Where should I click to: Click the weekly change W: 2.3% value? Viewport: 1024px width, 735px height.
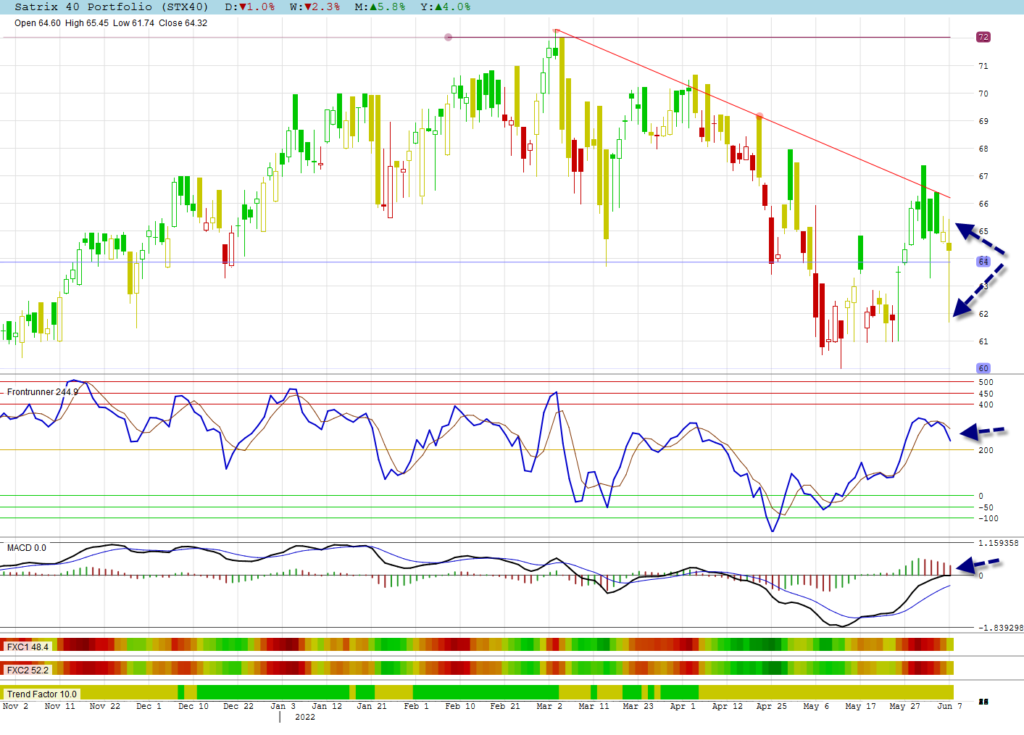pyautogui.click(x=315, y=7)
